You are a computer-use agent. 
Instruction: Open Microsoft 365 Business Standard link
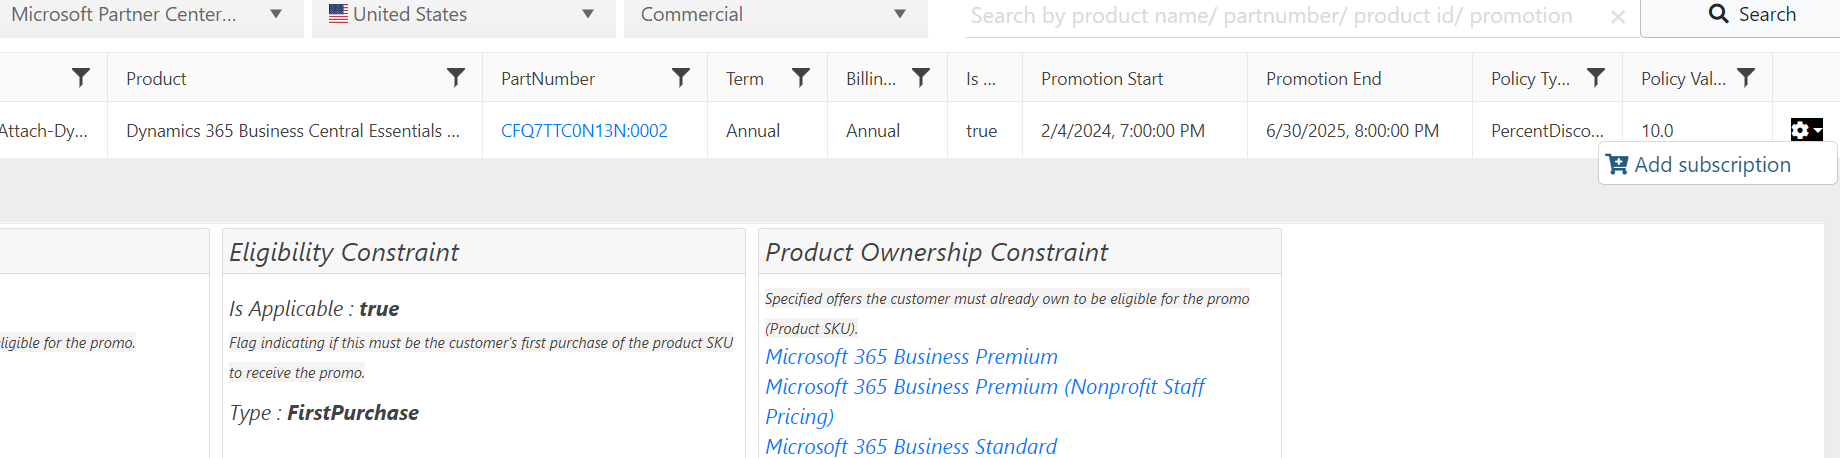pyautogui.click(x=911, y=446)
